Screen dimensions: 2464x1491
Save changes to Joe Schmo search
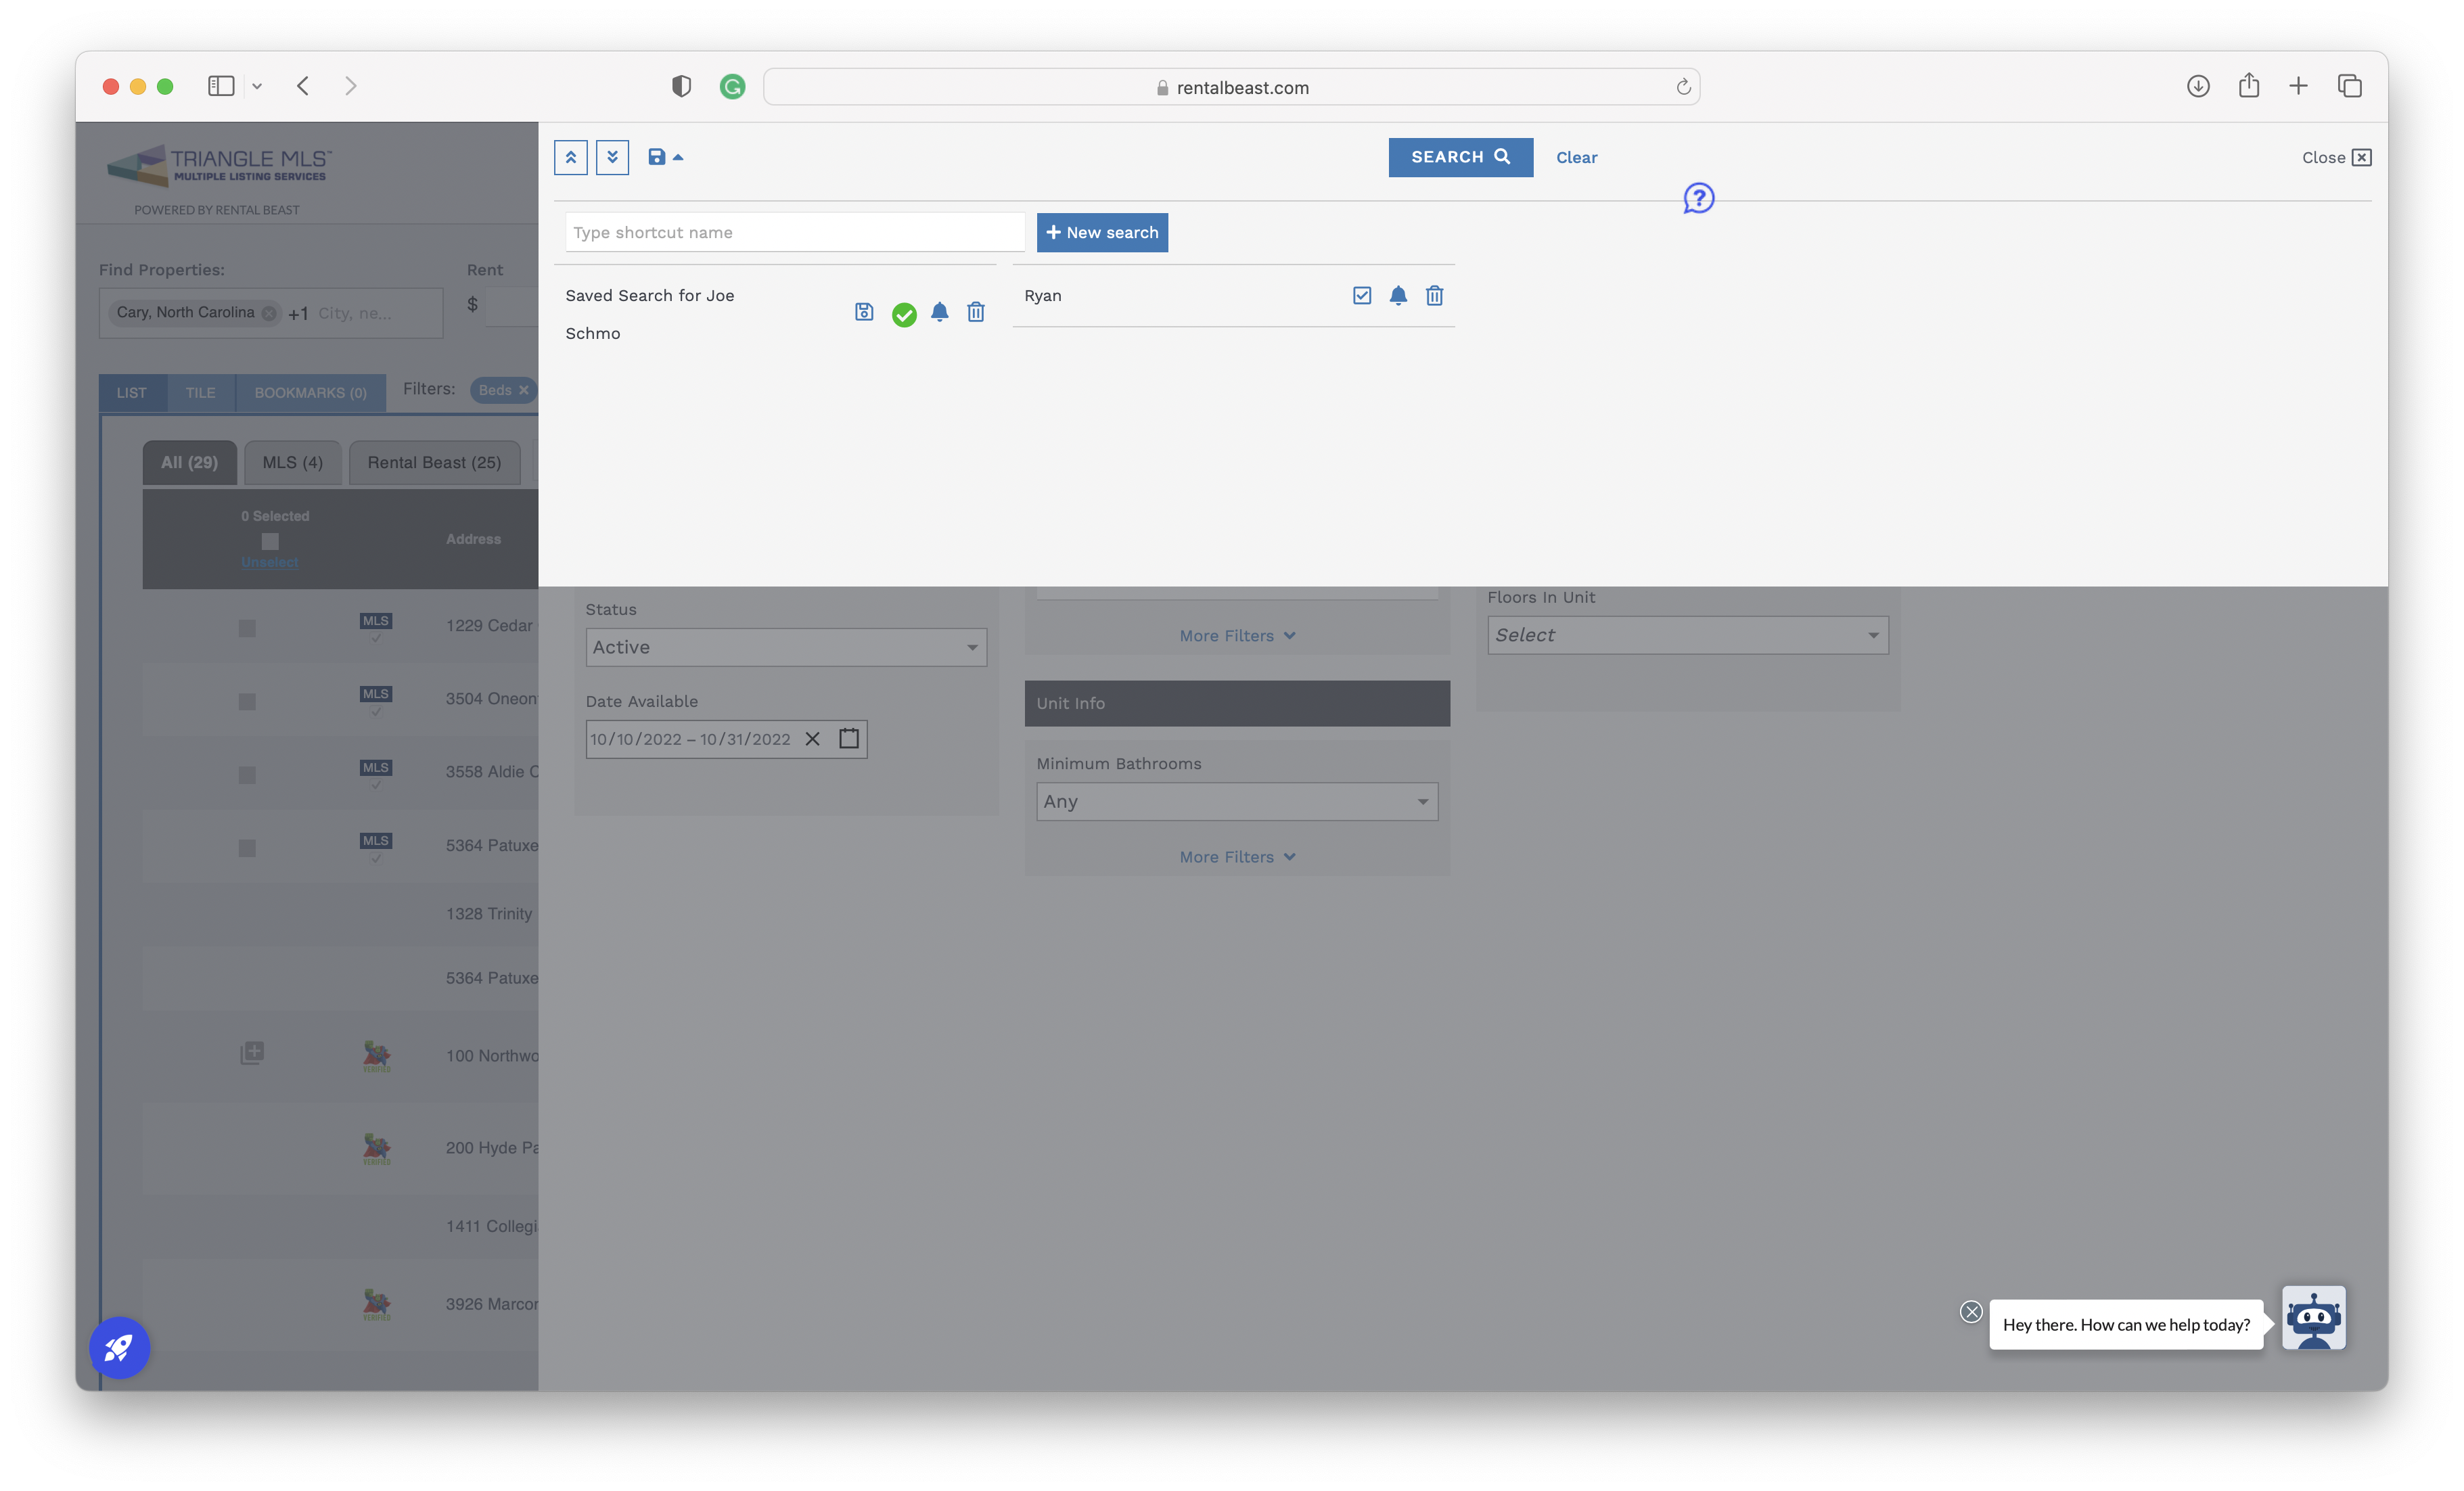[x=864, y=312]
